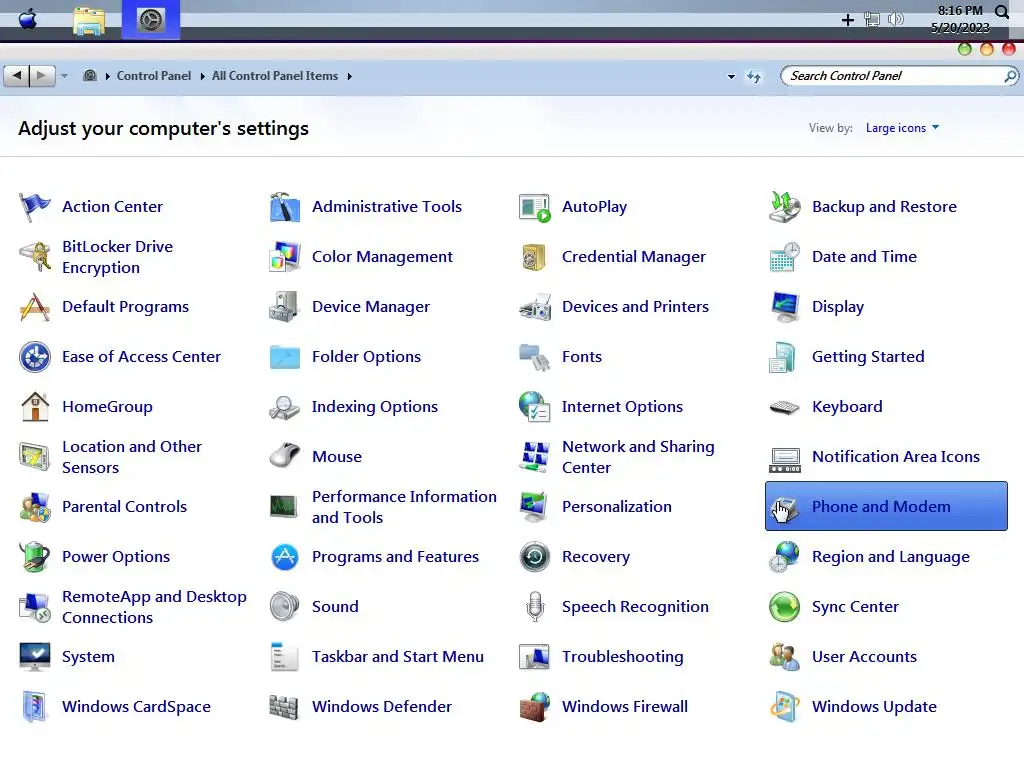This screenshot has height=768, width=1024.
Task: Expand the arrow after All Control Panel Items
Action: click(349, 76)
